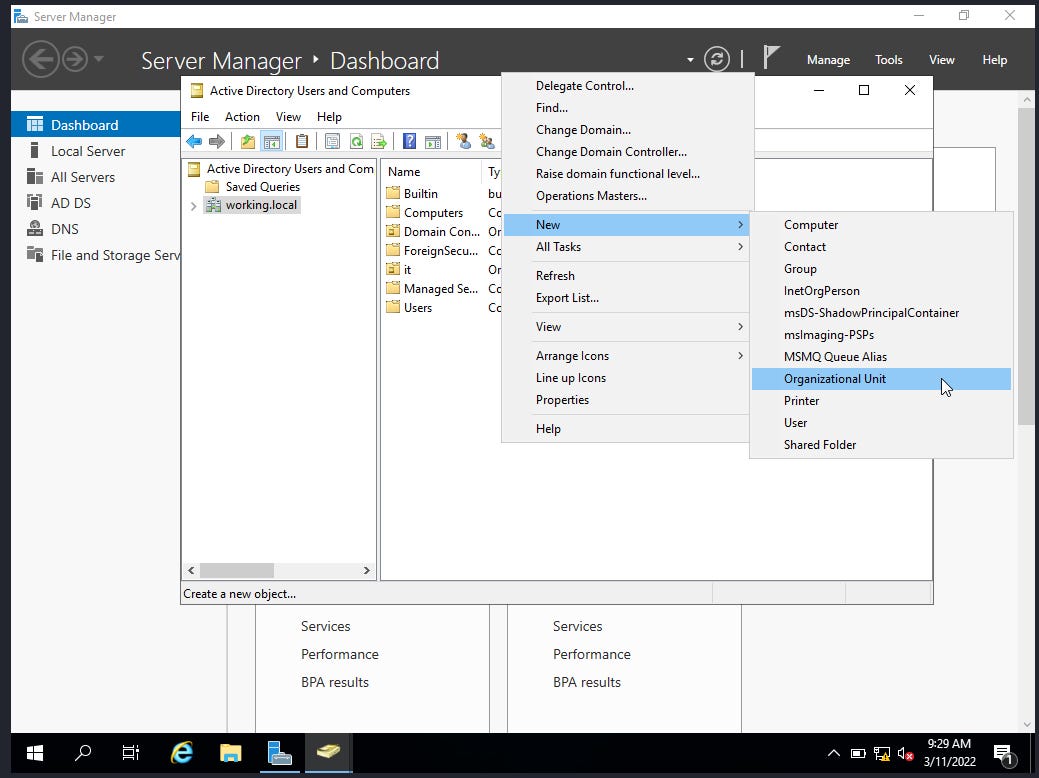This screenshot has height=778, width=1039.
Task: Open Internet Explorer from the taskbar
Action: [x=182, y=753]
